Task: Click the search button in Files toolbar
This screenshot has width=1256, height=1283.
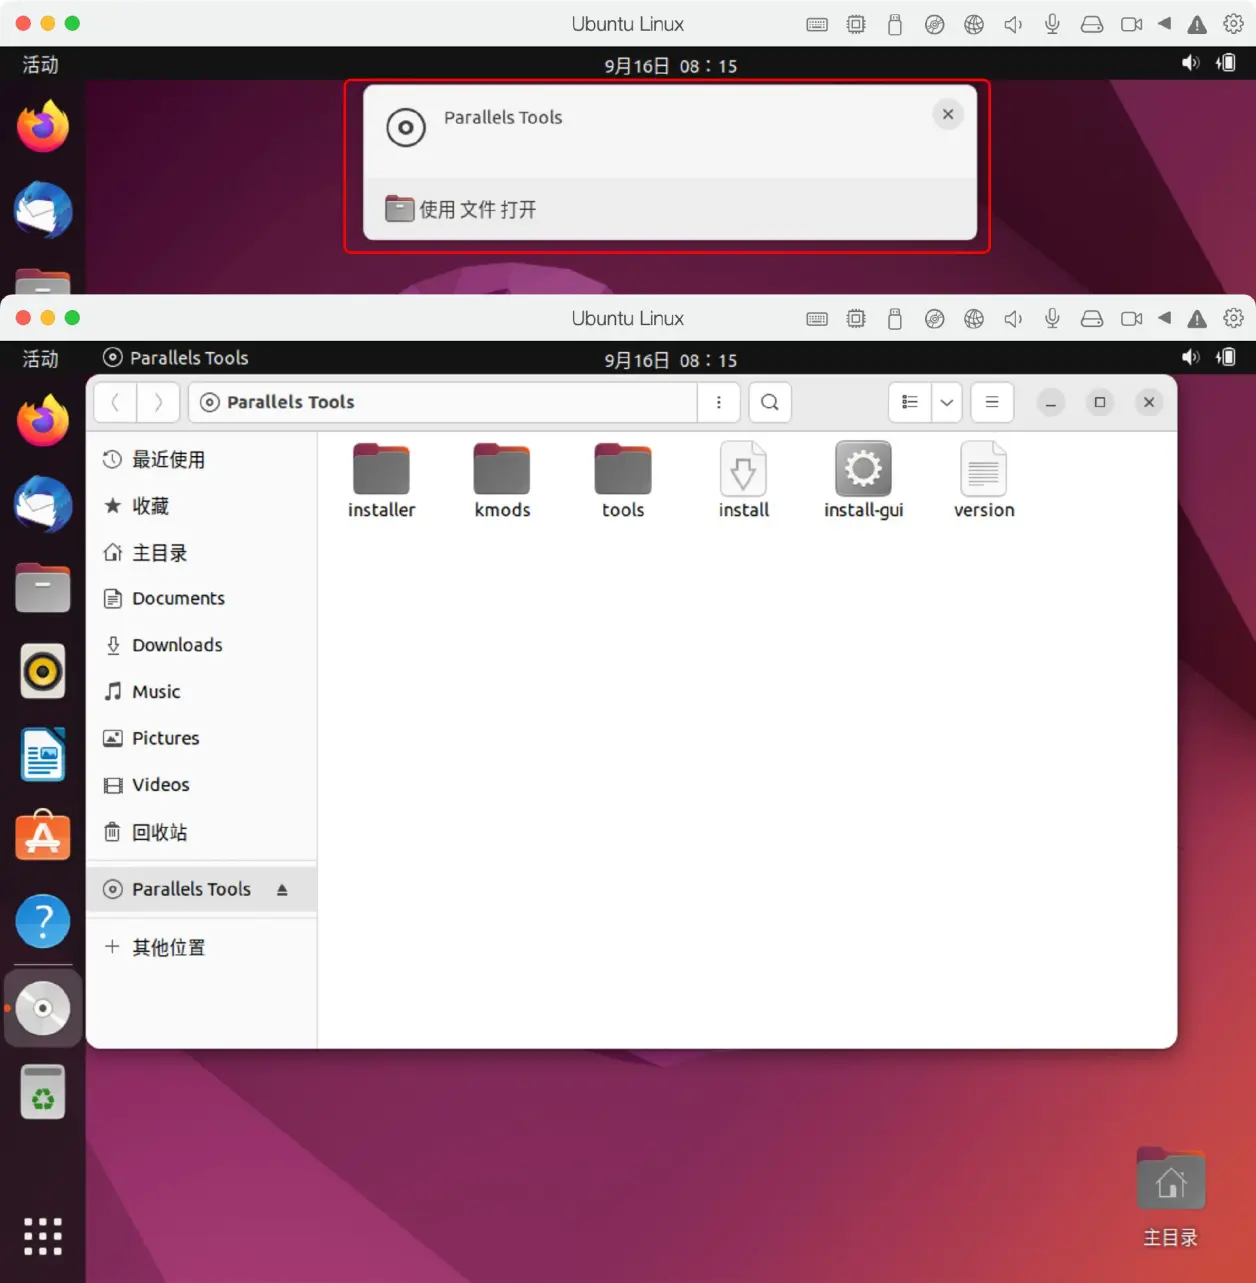Action: click(769, 402)
